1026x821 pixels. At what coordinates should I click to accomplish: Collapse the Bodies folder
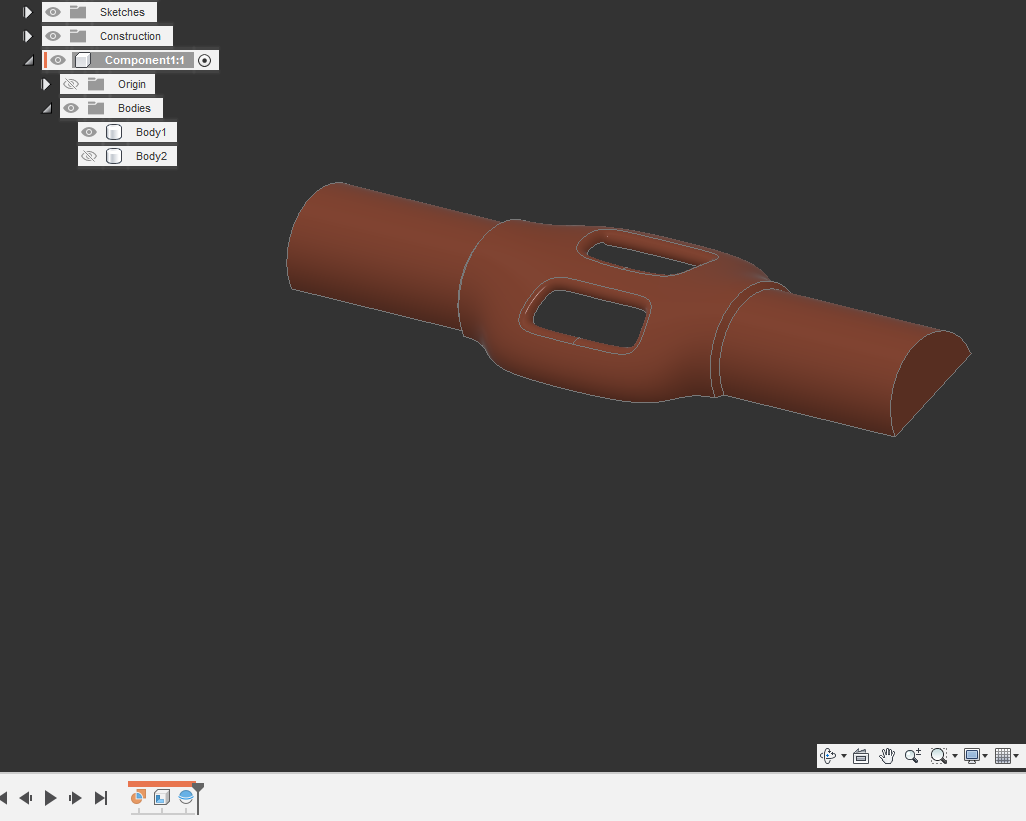(x=46, y=107)
